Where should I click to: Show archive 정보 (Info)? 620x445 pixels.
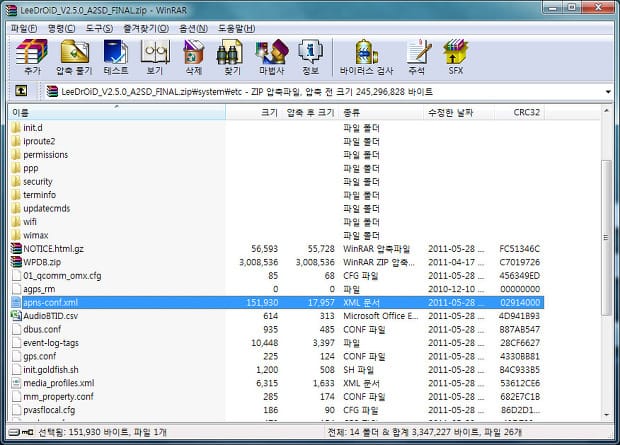tap(310, 57)
